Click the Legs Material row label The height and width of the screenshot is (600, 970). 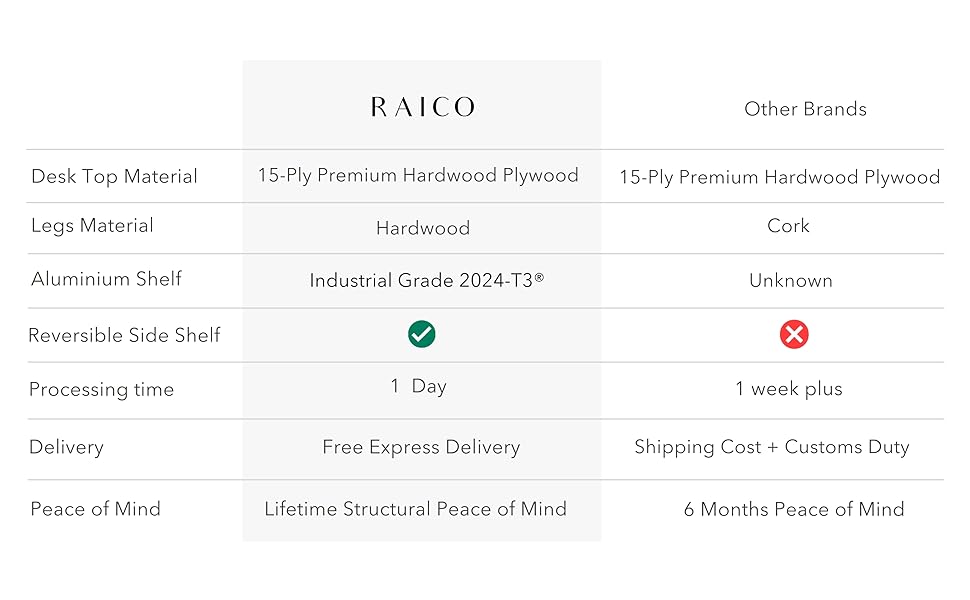click(x=92, y=226)
